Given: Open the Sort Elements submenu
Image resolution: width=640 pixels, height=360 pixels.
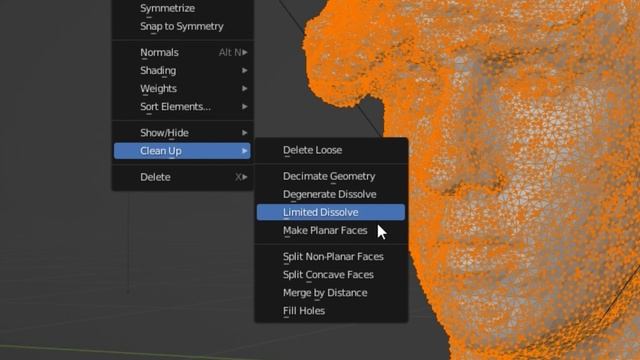Looking at the screenshot, I should coord(182,107).
